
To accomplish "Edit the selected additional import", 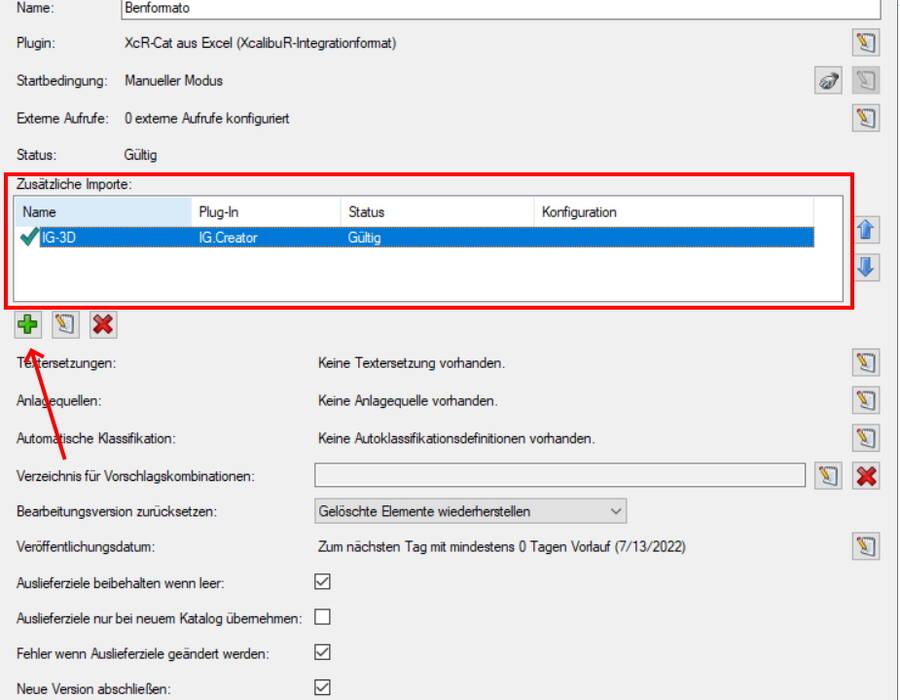I will point(65,325).
